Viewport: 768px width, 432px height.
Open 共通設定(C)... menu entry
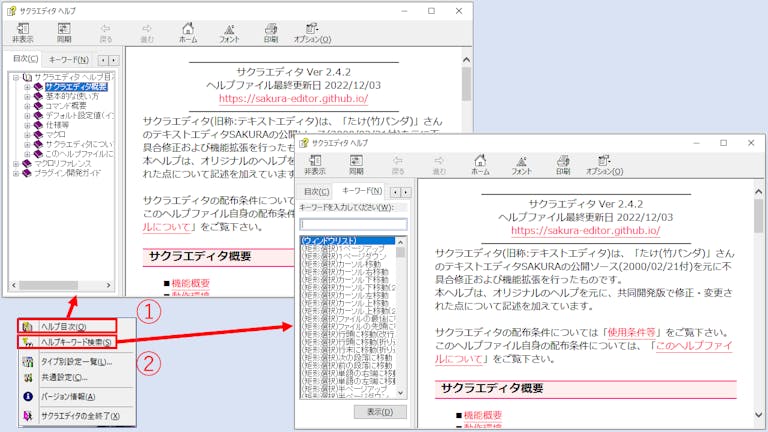76,378
